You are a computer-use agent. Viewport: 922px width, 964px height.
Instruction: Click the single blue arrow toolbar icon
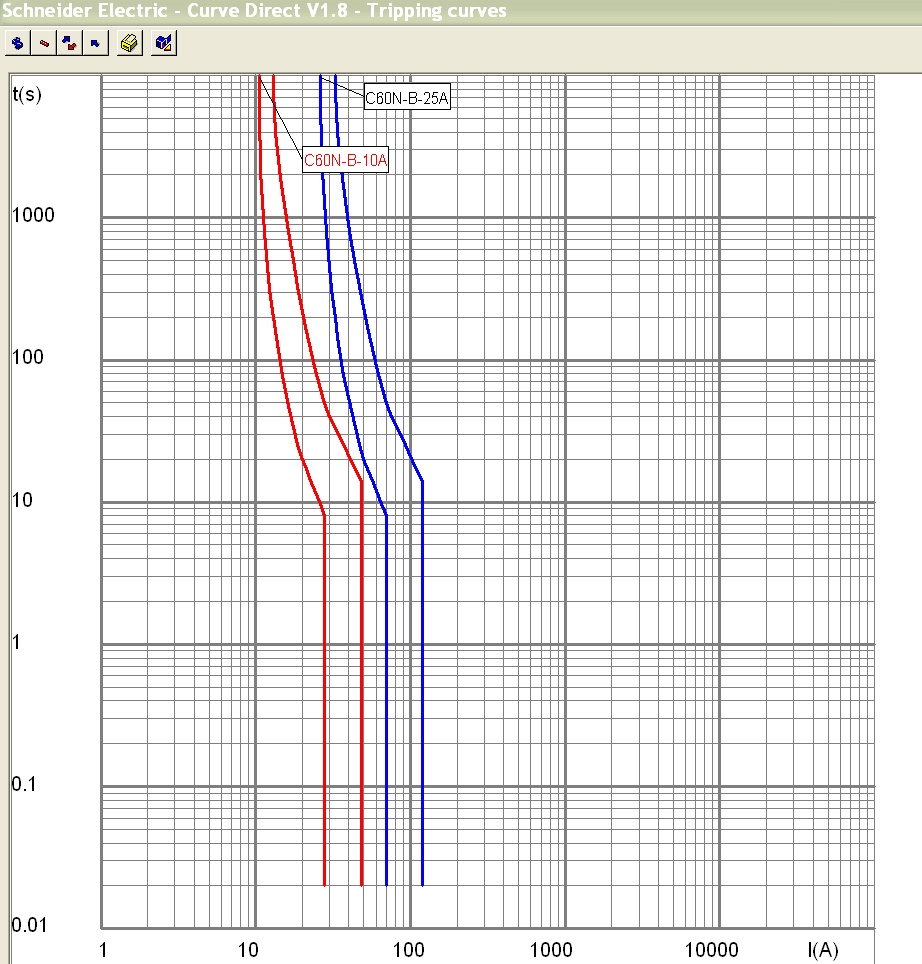95,44
